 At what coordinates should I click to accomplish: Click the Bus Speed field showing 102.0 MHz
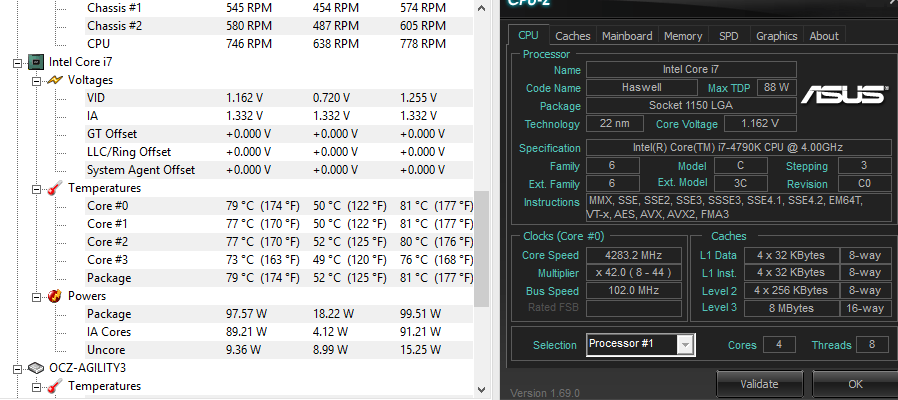pyautogui.click(x=634, y=290)
